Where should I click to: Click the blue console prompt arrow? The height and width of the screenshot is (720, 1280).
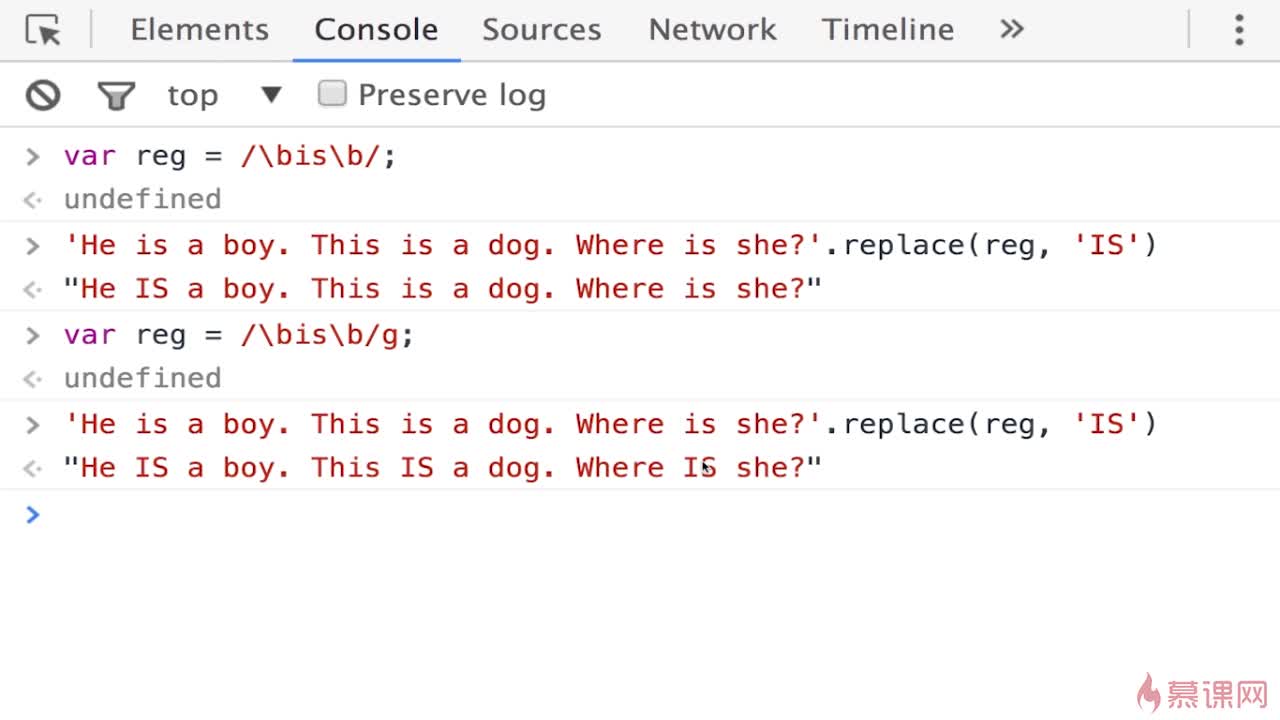32,514
